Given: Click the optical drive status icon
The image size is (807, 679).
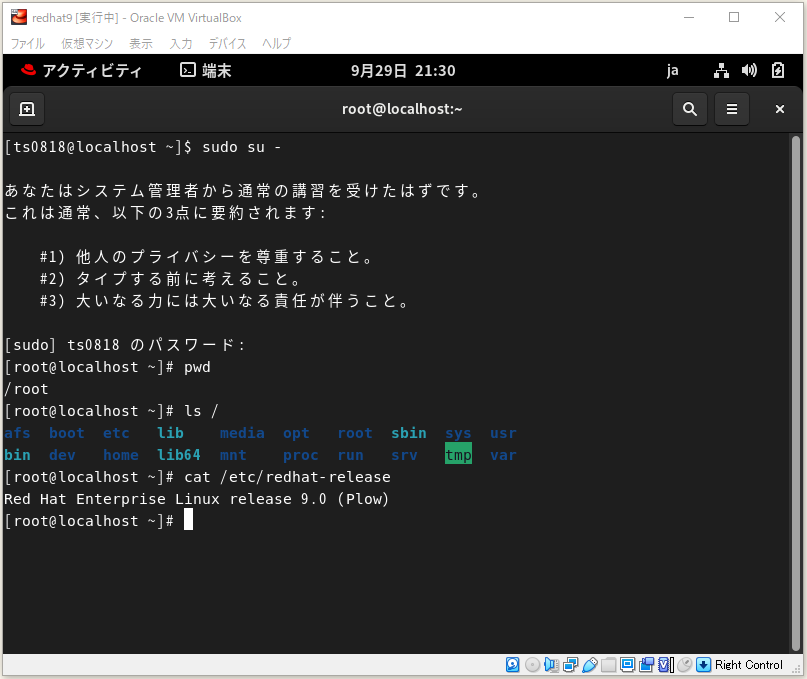Looking at the screenshot, I should [532, 665].
